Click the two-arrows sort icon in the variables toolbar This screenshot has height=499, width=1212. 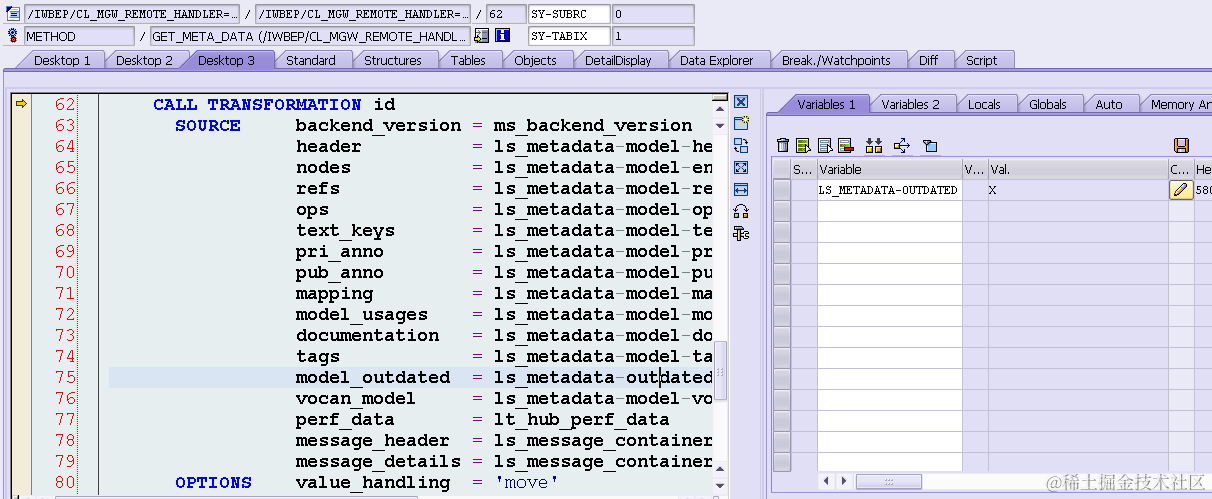[874, 146]
